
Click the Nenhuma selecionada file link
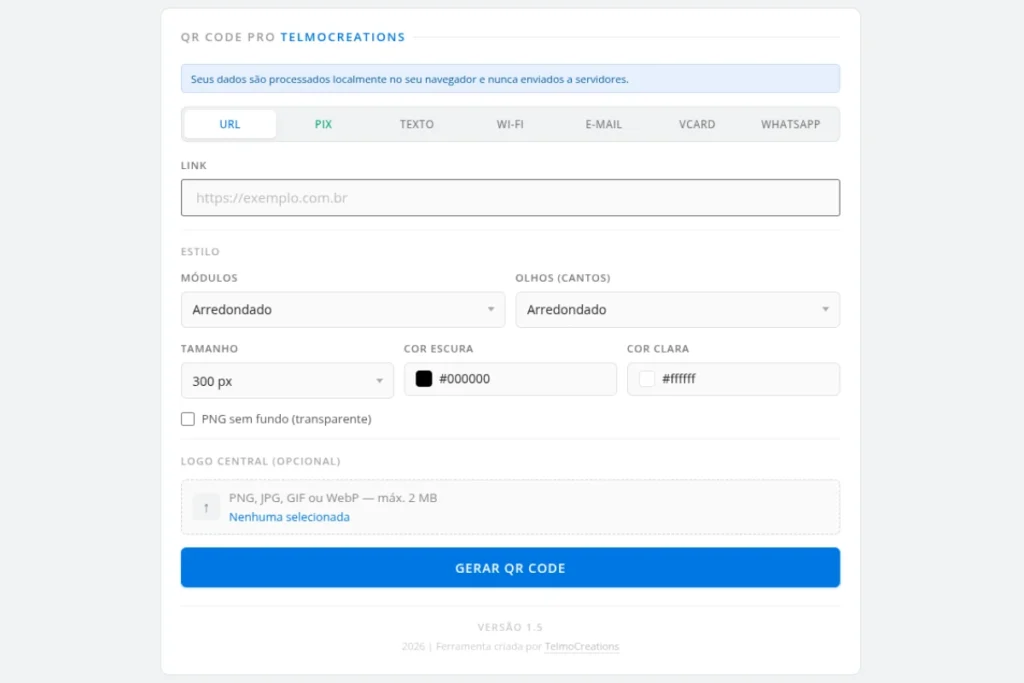coord(289,517)
